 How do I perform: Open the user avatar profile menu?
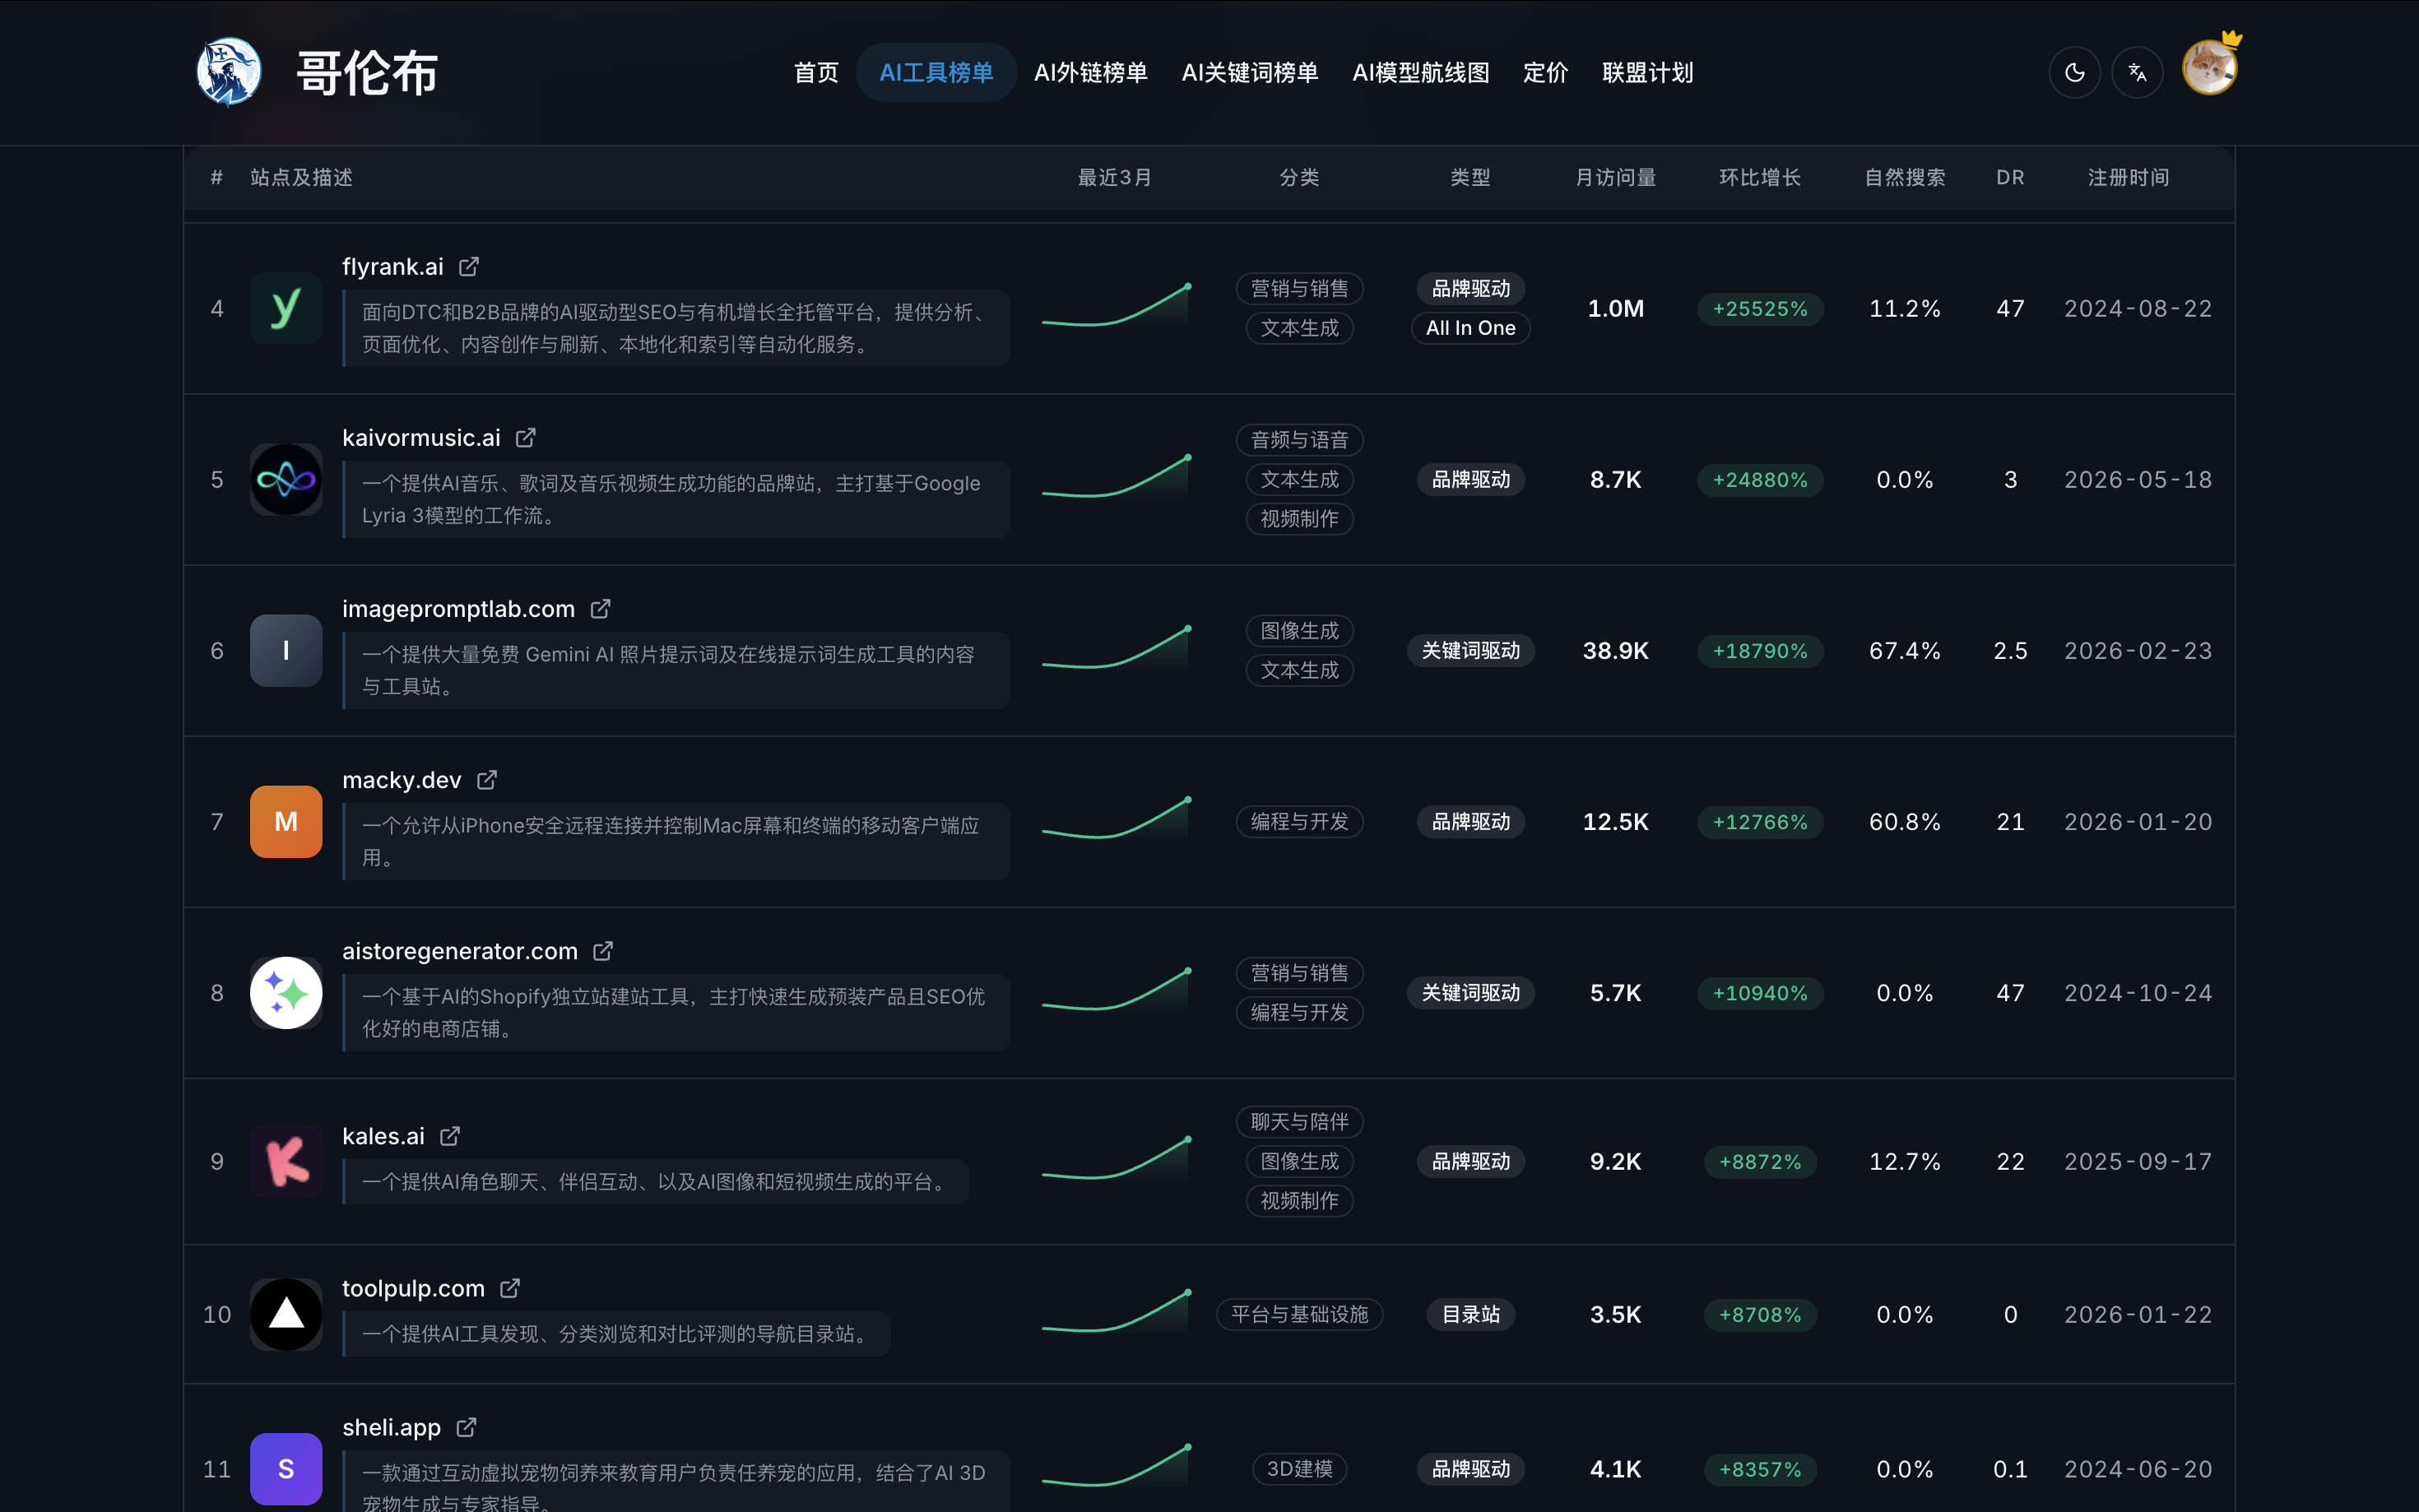click(x=2210, y=68)
